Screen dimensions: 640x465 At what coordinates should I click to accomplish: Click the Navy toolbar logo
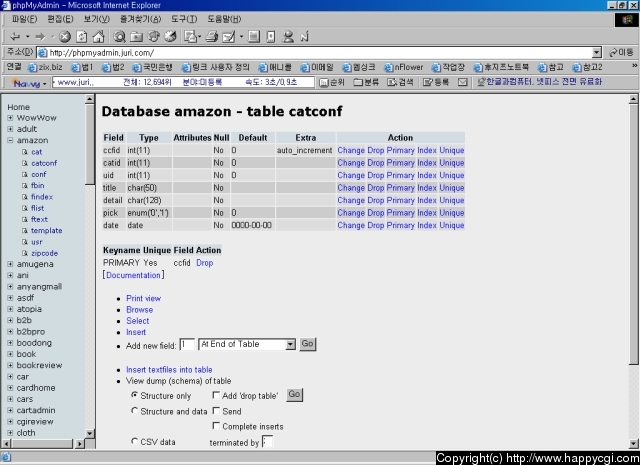(x=27, y=83)
